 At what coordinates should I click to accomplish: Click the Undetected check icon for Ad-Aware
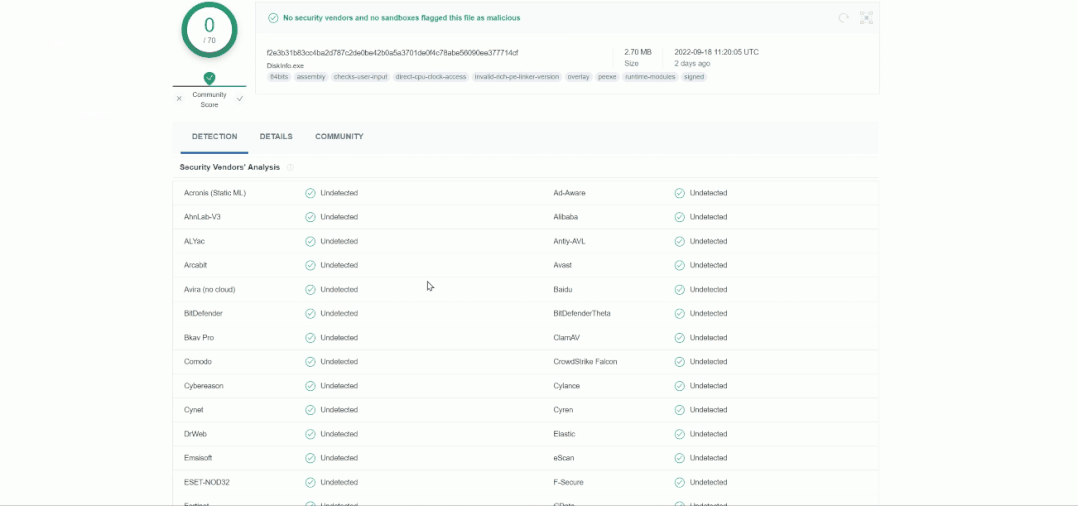coord(679,193)
